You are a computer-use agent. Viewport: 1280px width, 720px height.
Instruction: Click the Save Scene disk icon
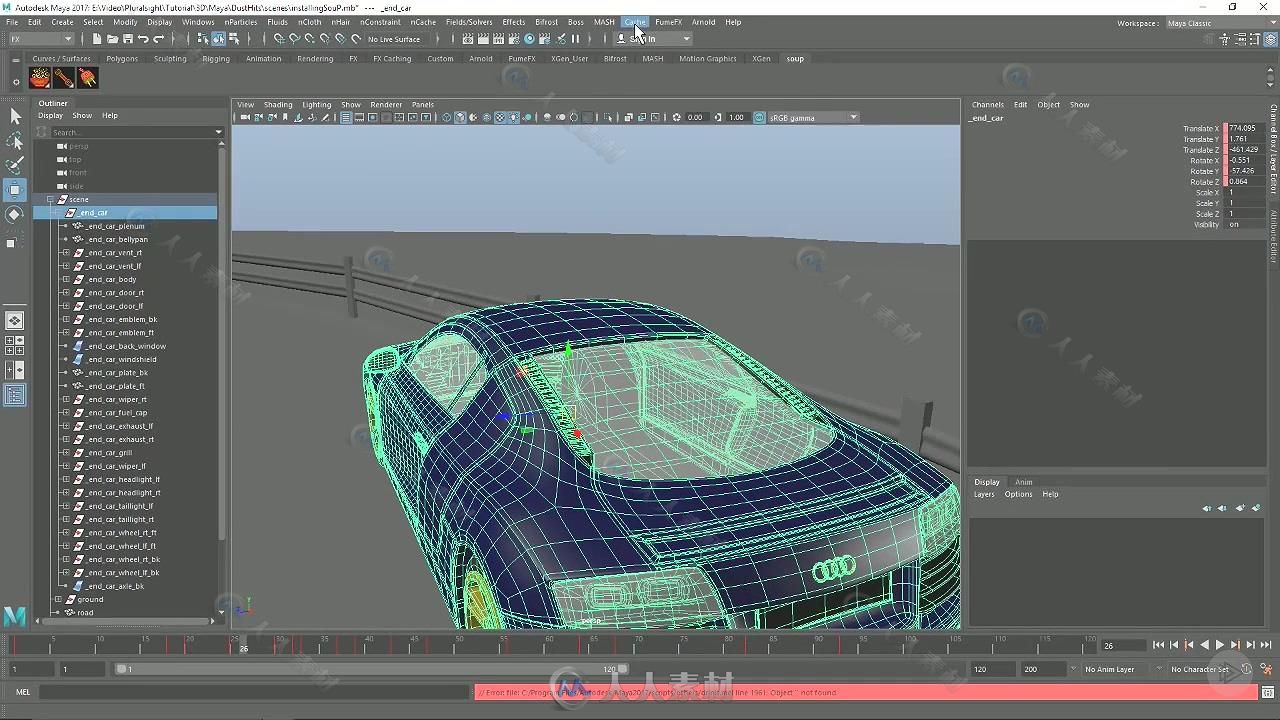click(127, 39)
